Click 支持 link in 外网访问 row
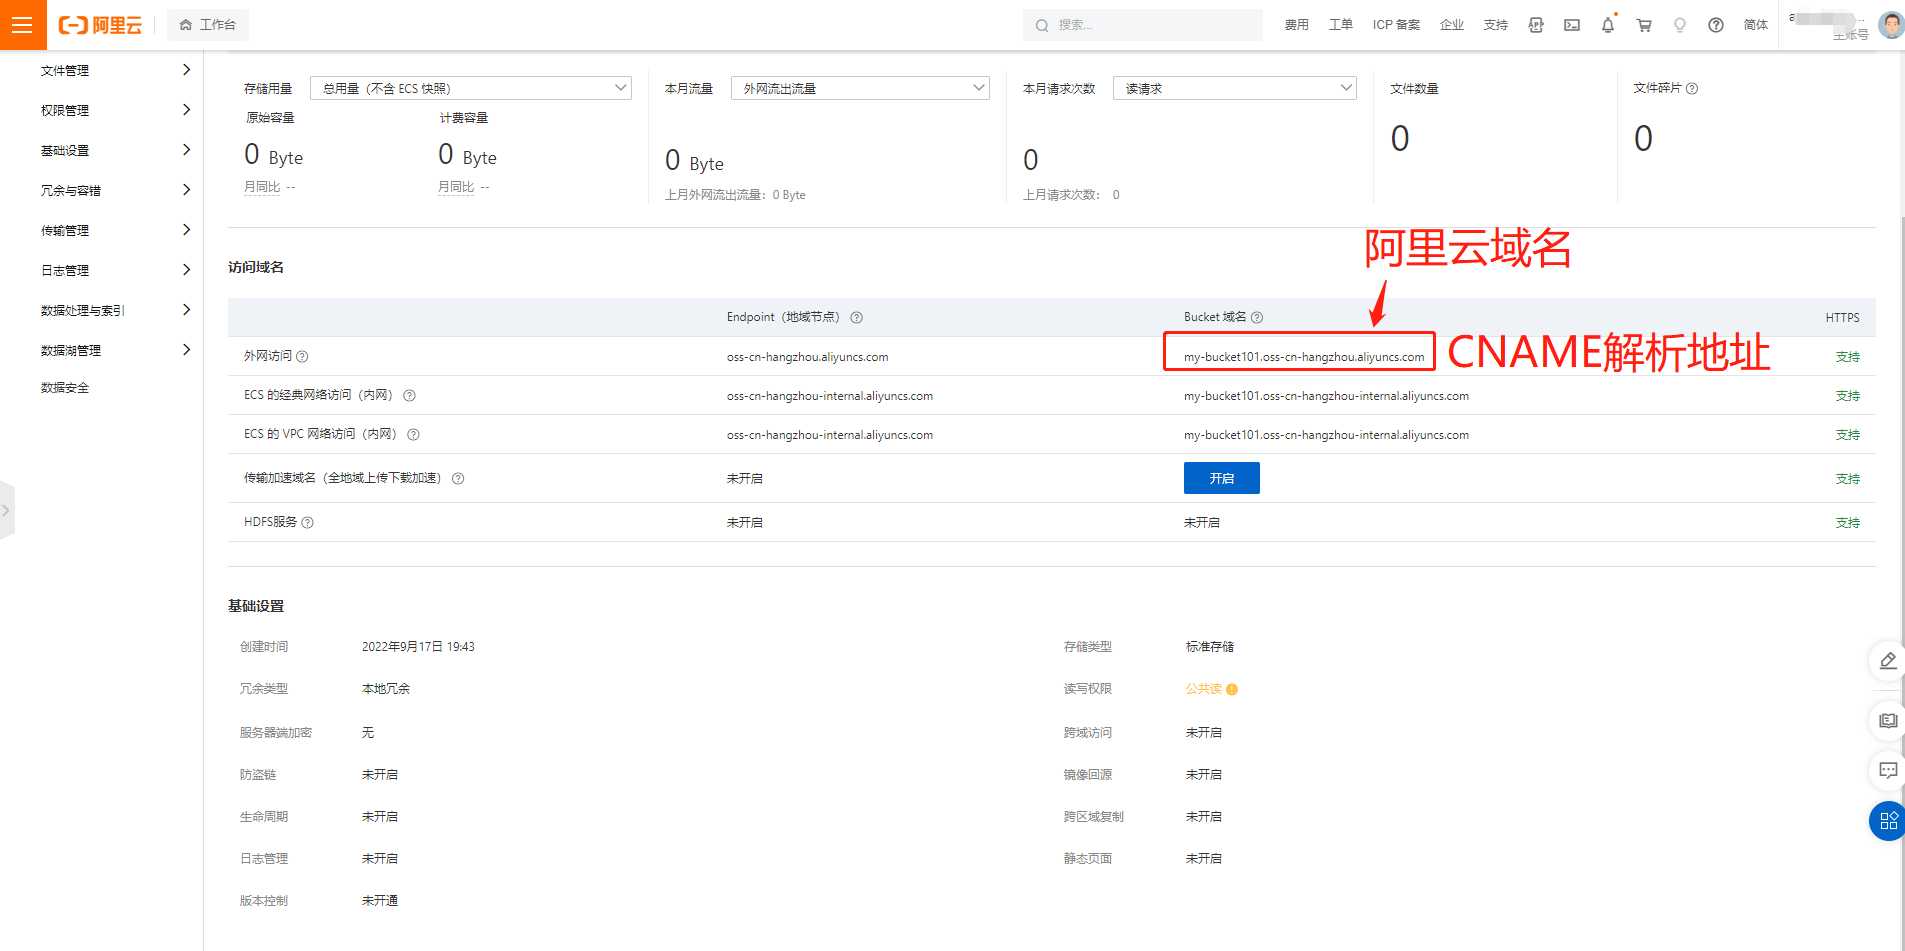The height and width of the screenshot is (951, 1905). click(1847, 357)
